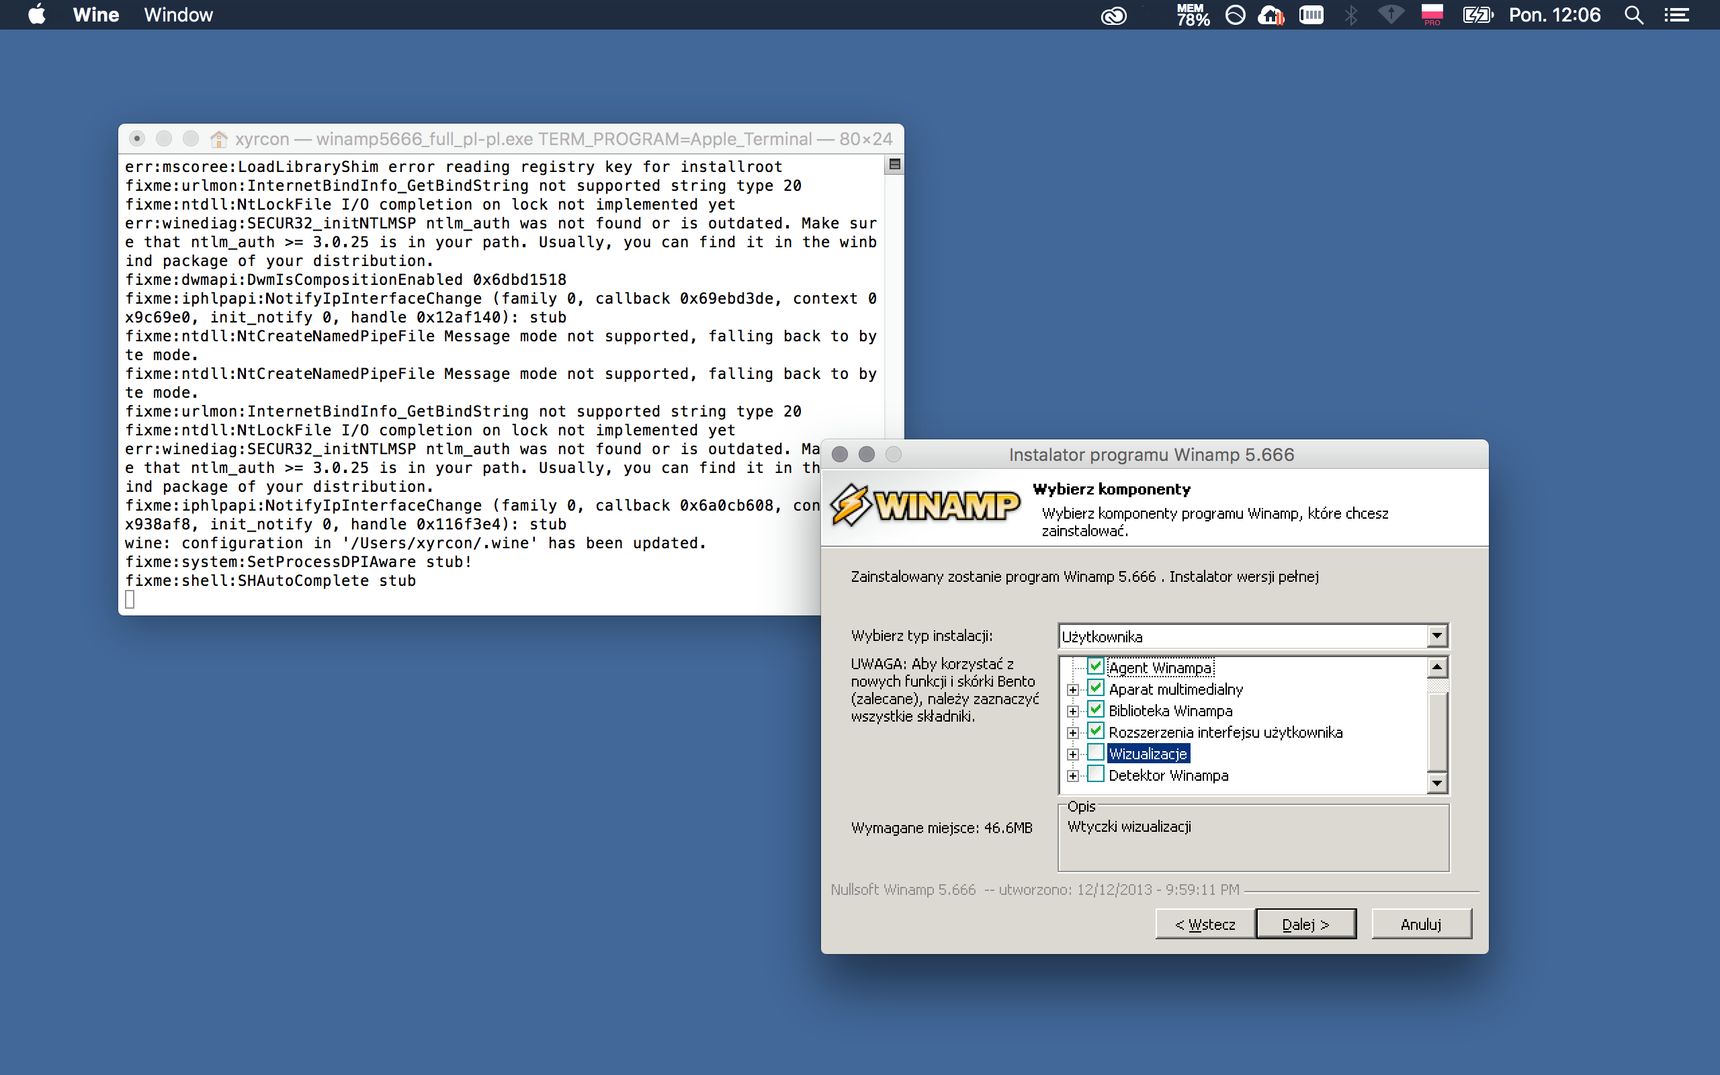Open the installation type dropdown Użytkownika
Screen dimensions: 1720x1075
[x=1253, y=636]
